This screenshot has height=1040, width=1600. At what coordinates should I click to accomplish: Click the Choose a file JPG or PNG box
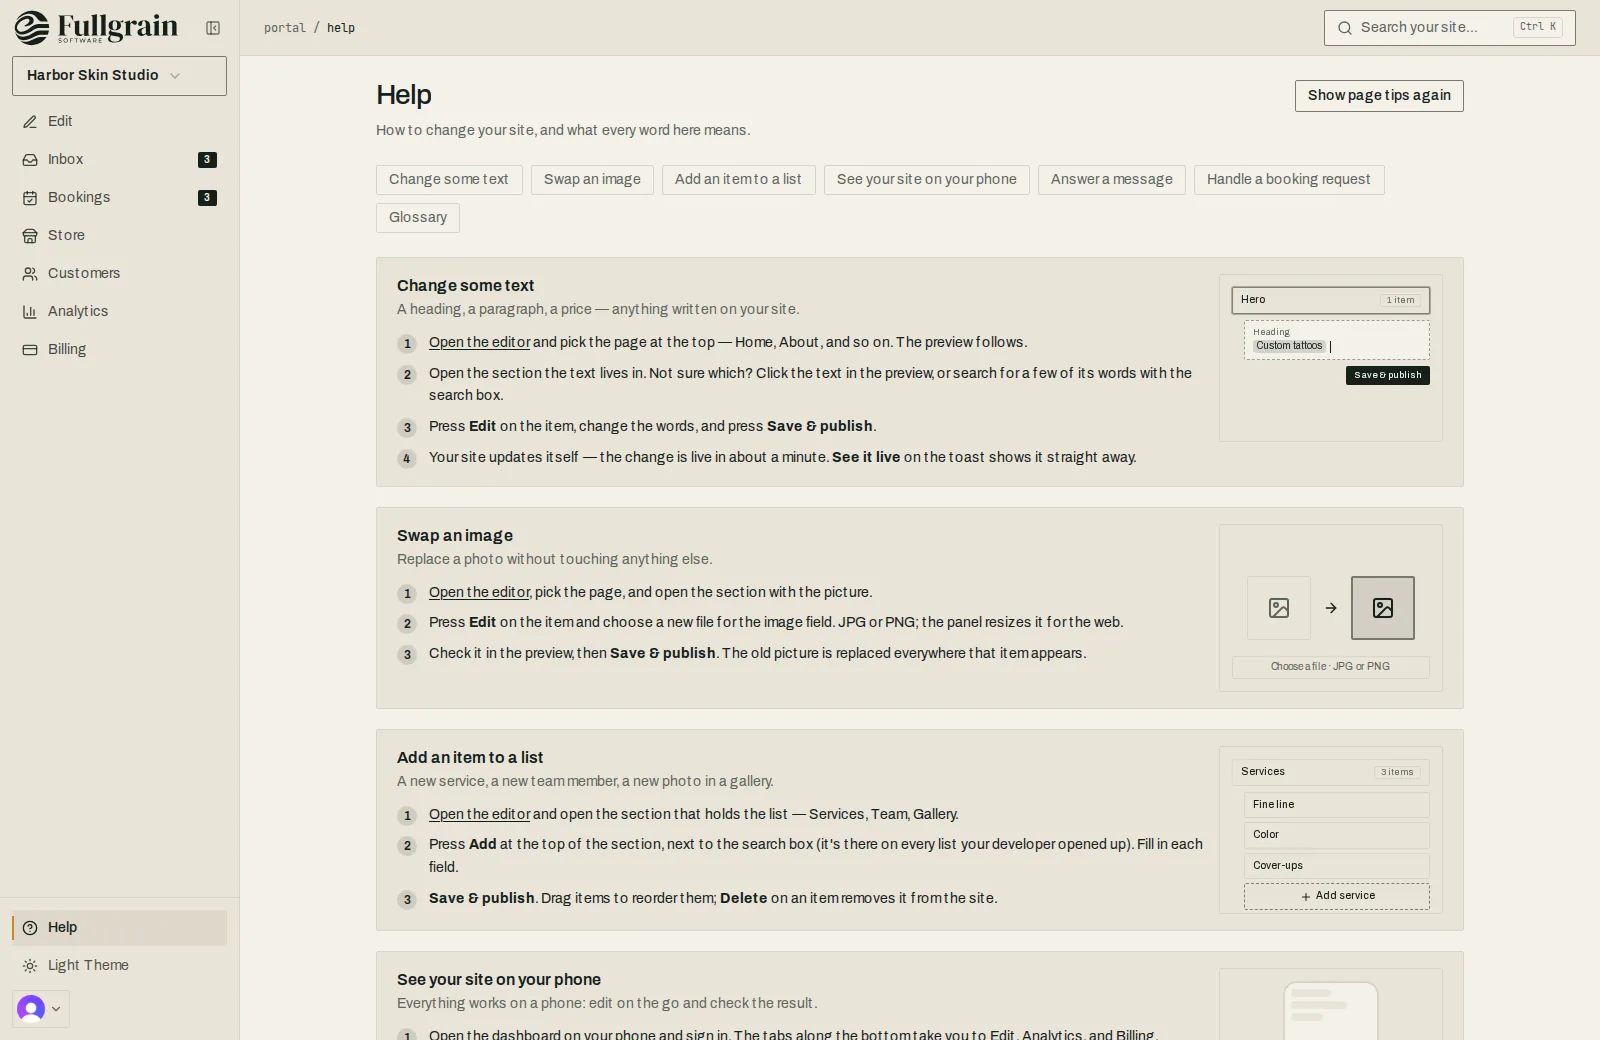click(1331, 667)
